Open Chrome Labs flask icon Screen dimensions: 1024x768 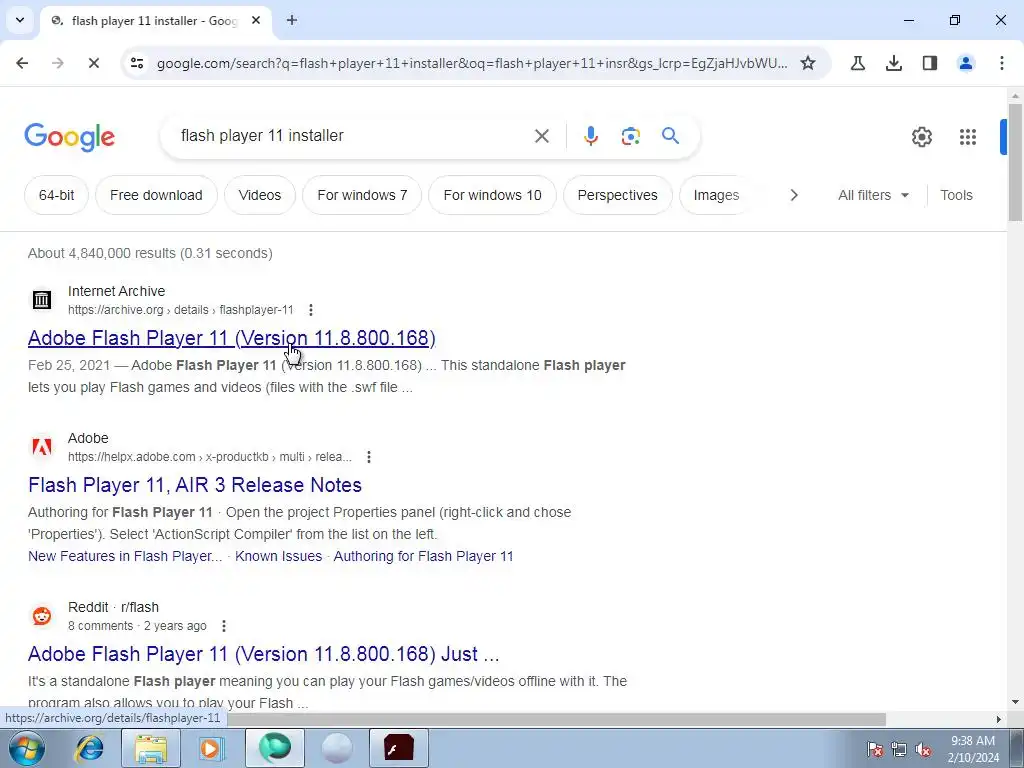[857, 63]
